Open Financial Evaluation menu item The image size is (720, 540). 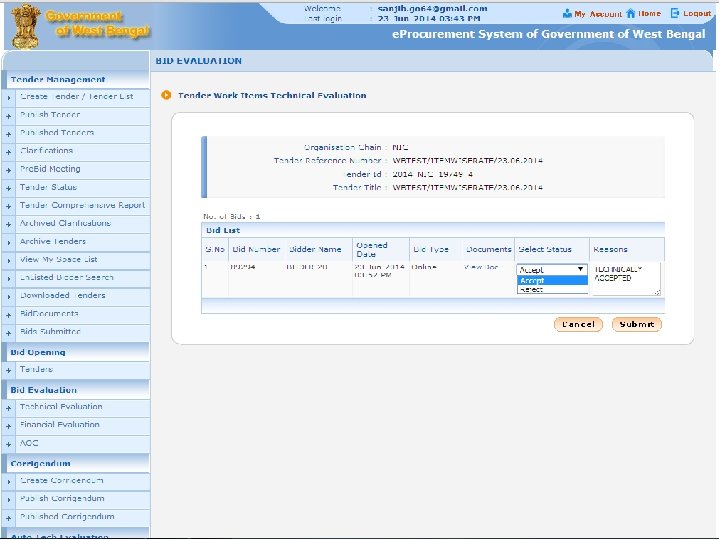click(60, 425)
